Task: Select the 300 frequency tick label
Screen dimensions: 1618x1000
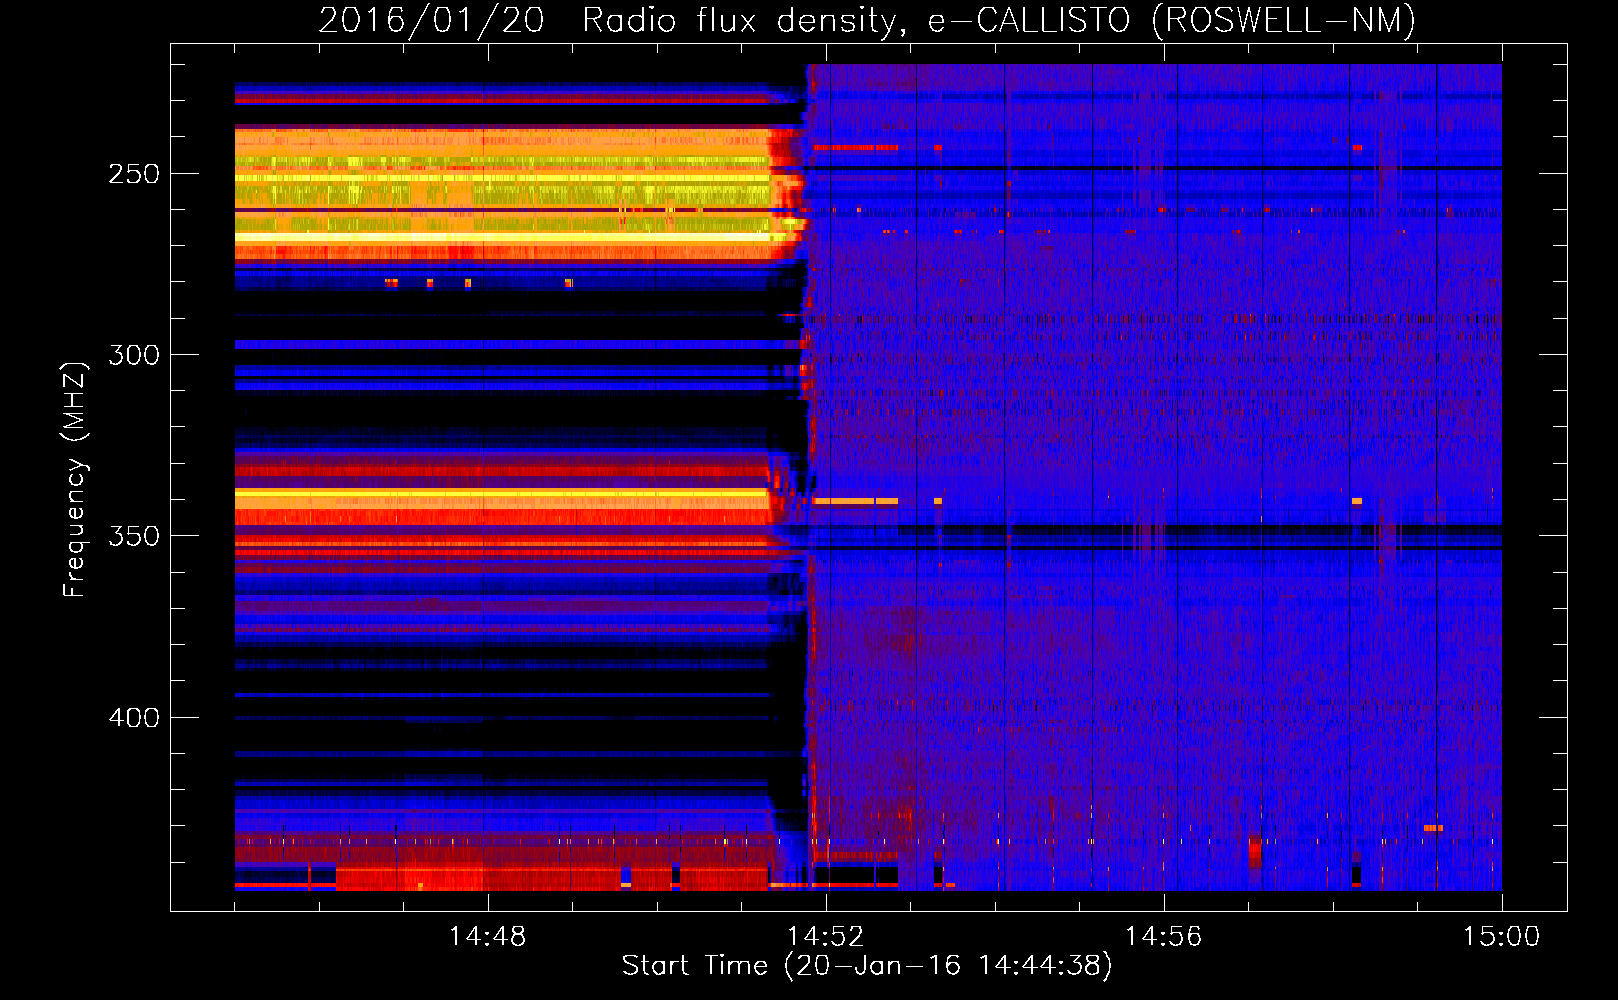Action: (134, 355)
